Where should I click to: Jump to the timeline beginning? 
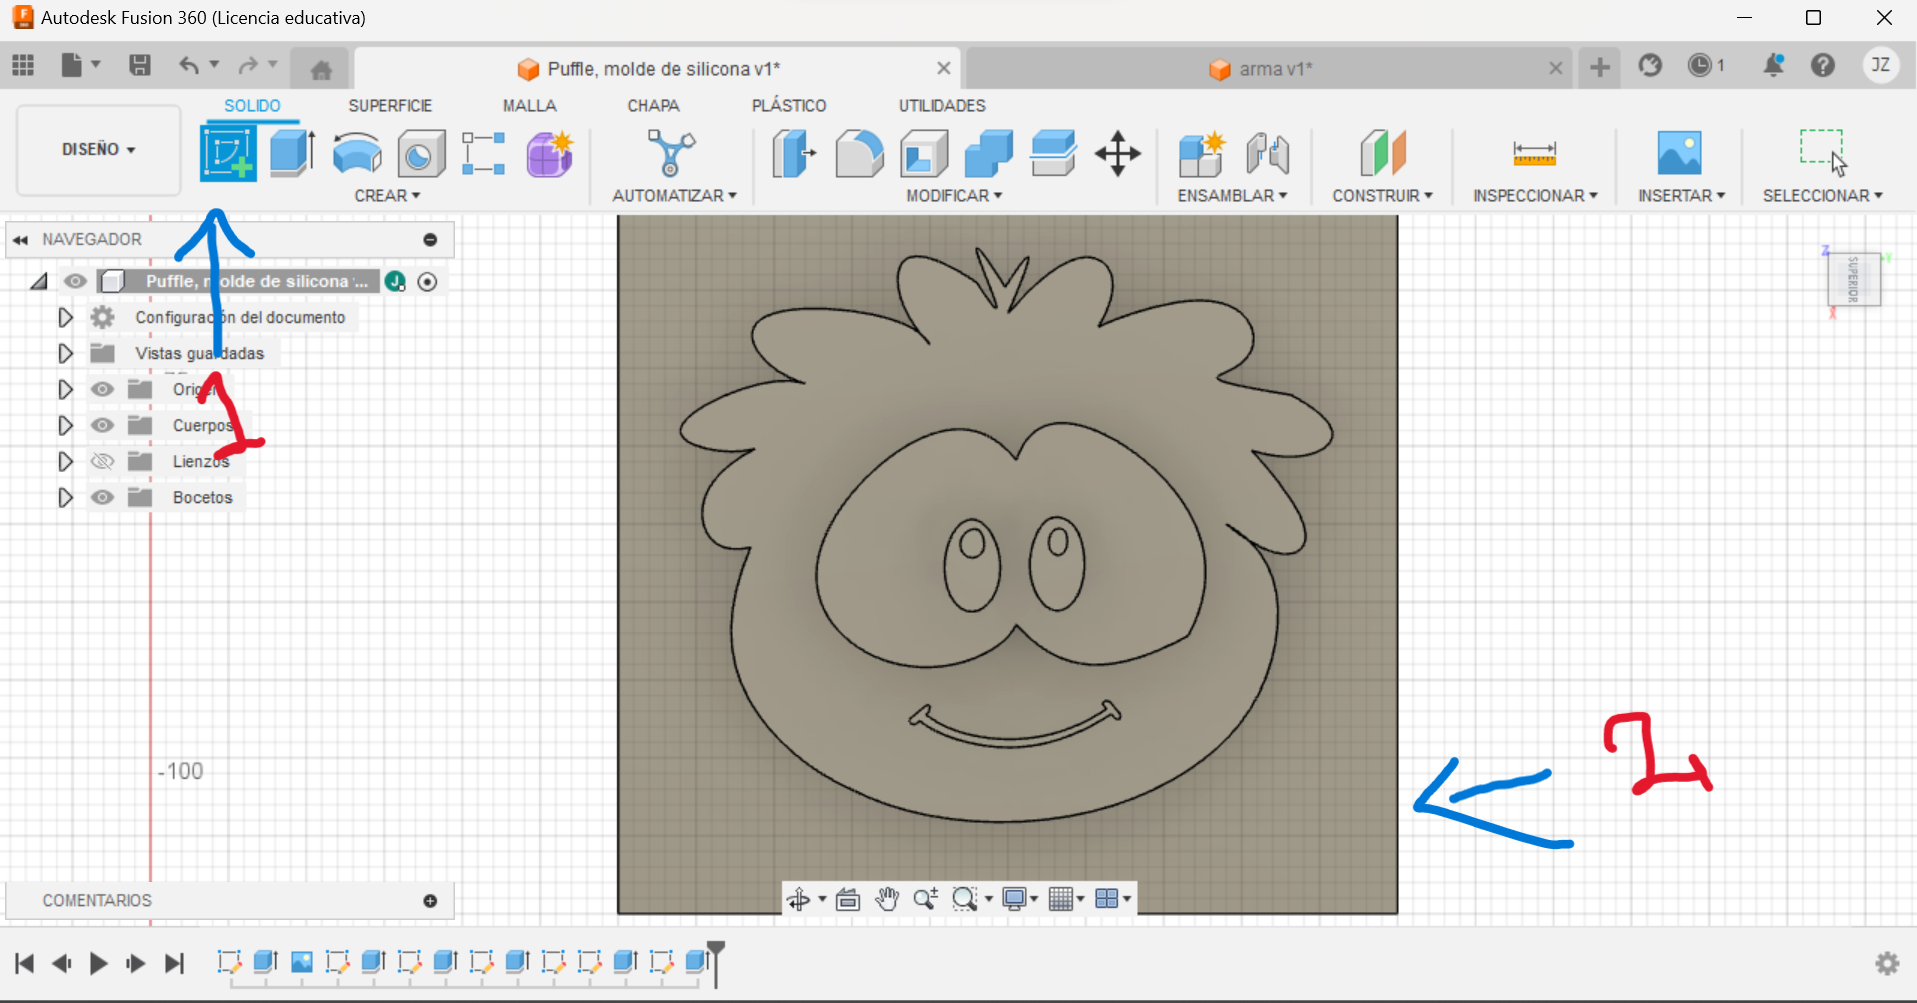click(x=25, y=963)
